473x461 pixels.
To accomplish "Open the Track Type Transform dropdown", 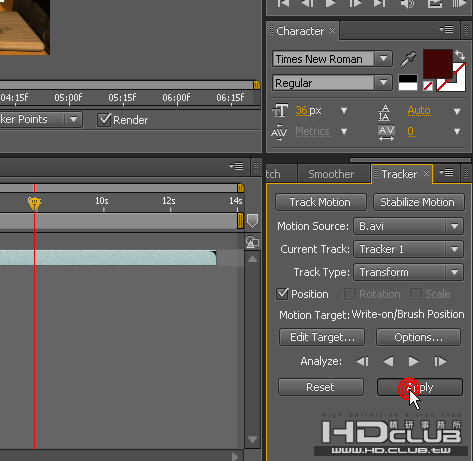I will coord(454,272).
